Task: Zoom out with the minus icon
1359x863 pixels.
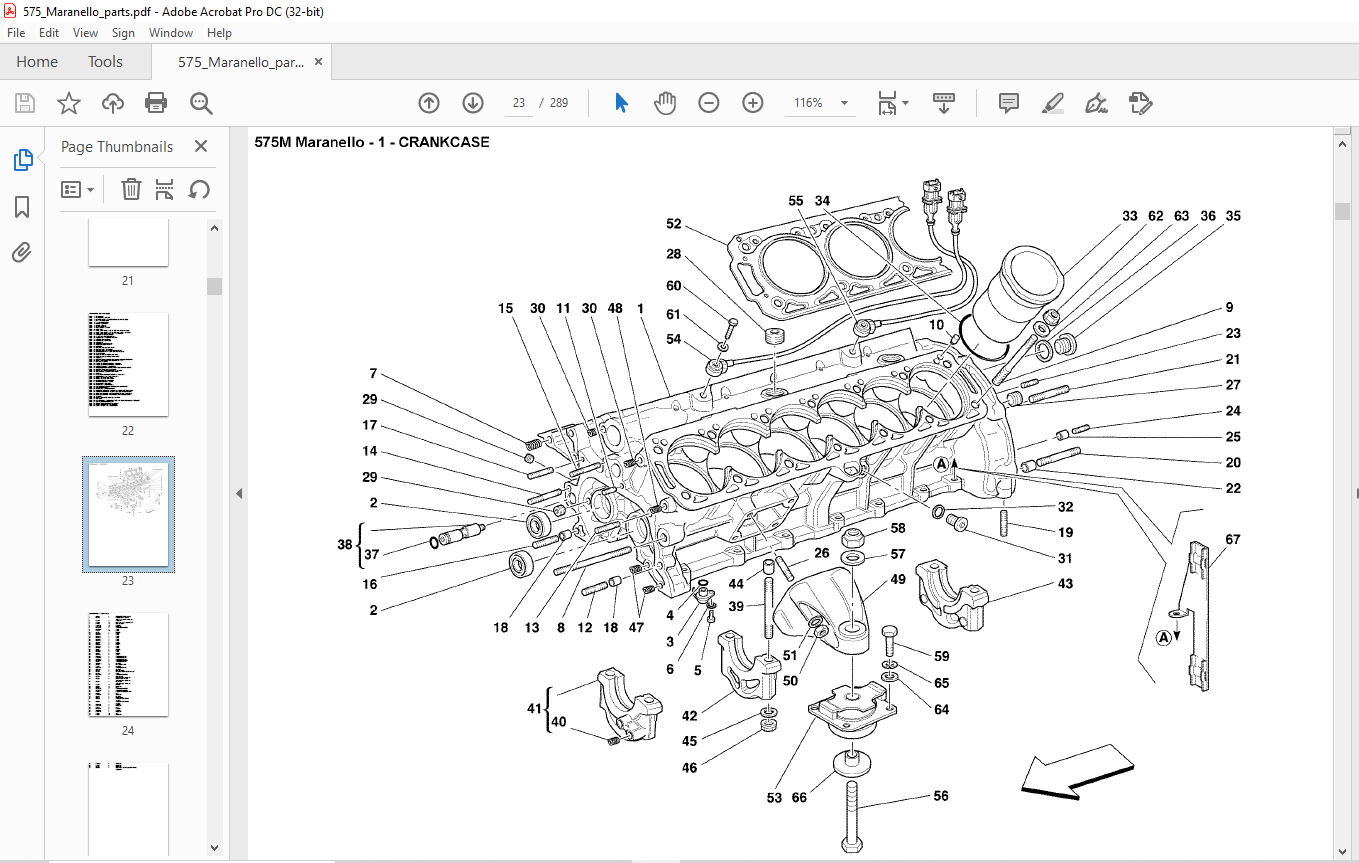Action: click(709, 103)
